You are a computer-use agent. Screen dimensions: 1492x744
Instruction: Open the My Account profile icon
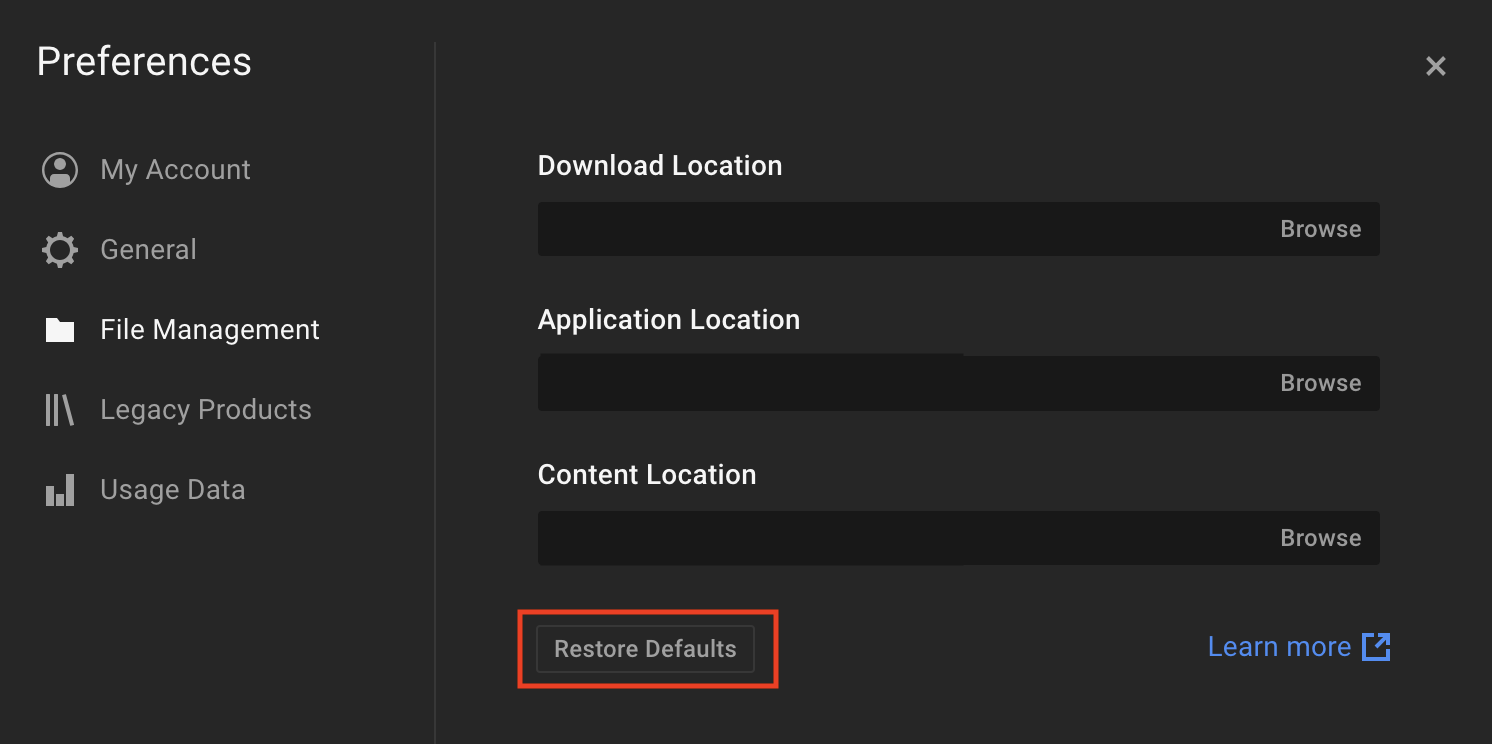60,169
